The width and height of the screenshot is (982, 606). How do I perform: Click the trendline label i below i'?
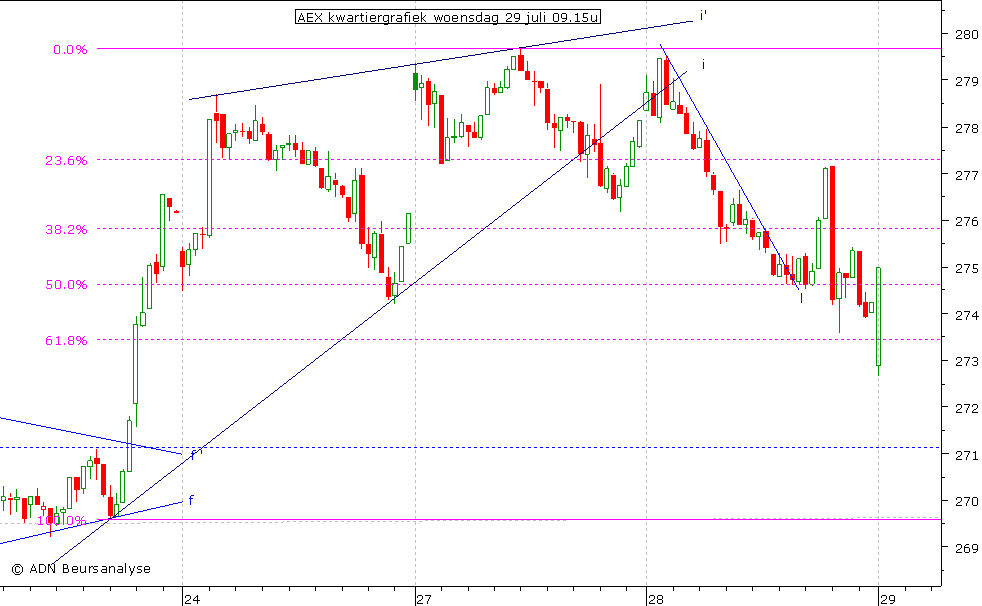[x=703, y=64]
